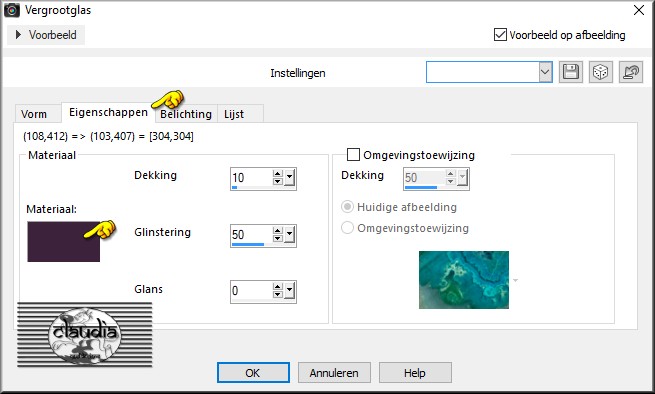Image resolution: width=655 pixels, height=394 pixels.
Task: Increase Glans with up arrow
Action: 277,287
